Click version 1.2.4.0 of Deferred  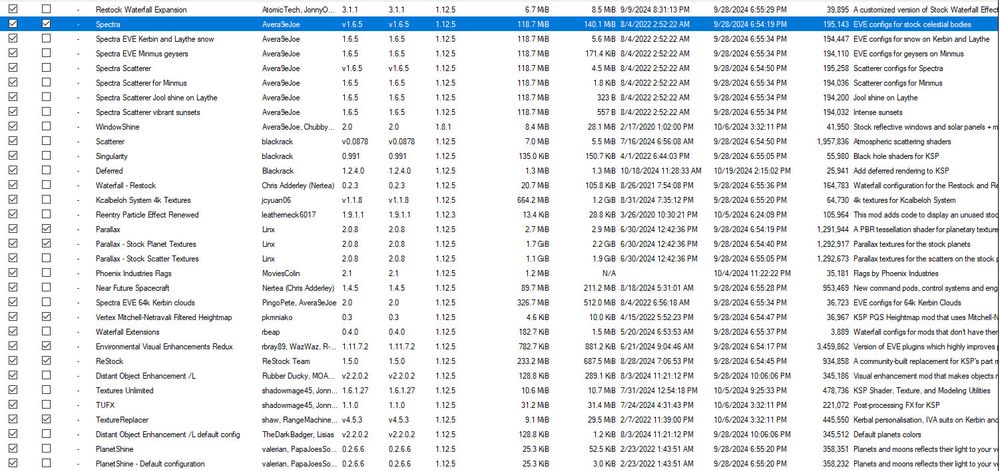point(354,171)
